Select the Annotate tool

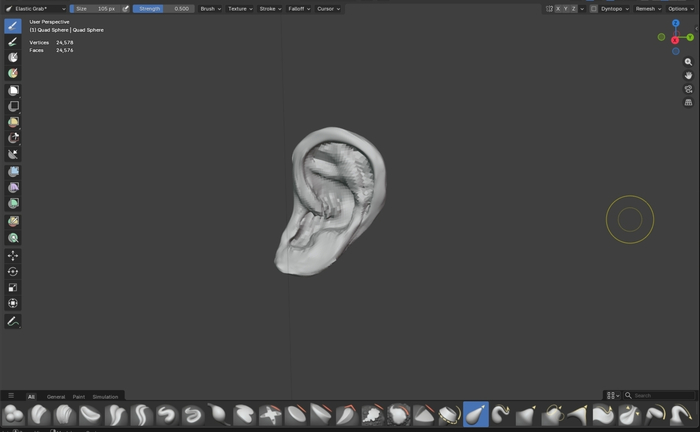pos(13,321)
